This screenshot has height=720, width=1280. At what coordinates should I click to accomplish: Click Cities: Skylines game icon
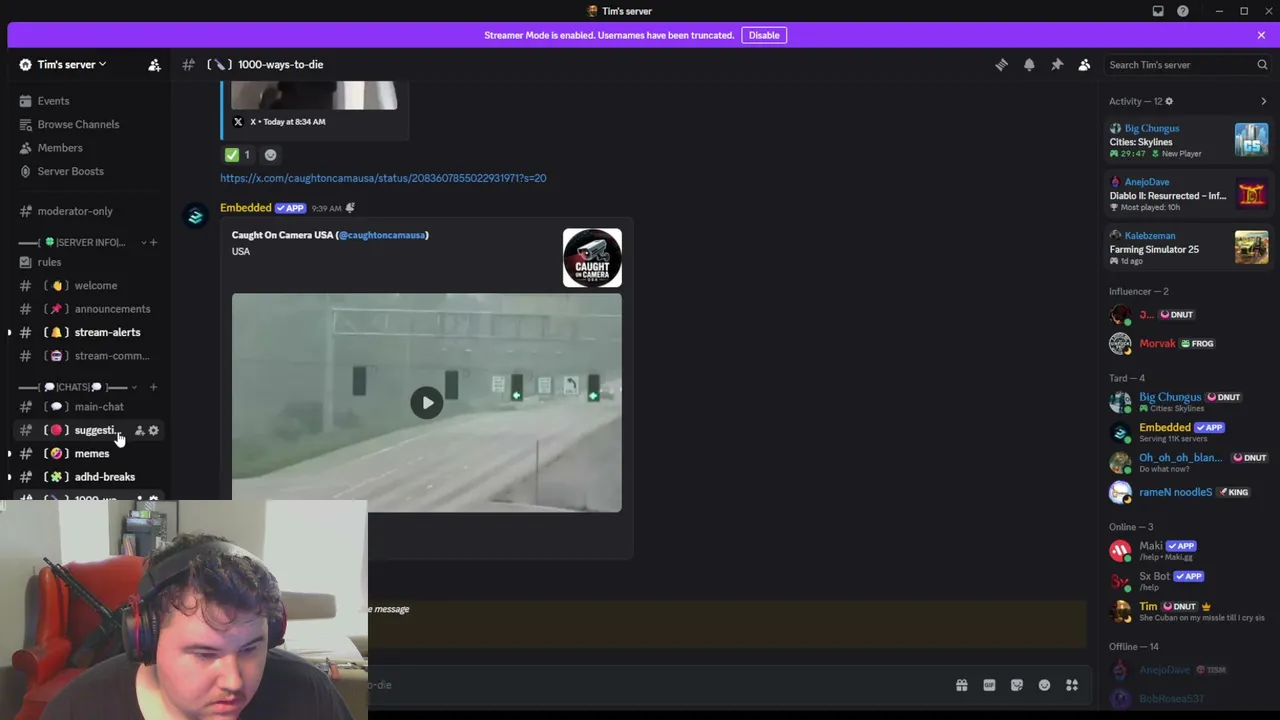coord(1251,140)
